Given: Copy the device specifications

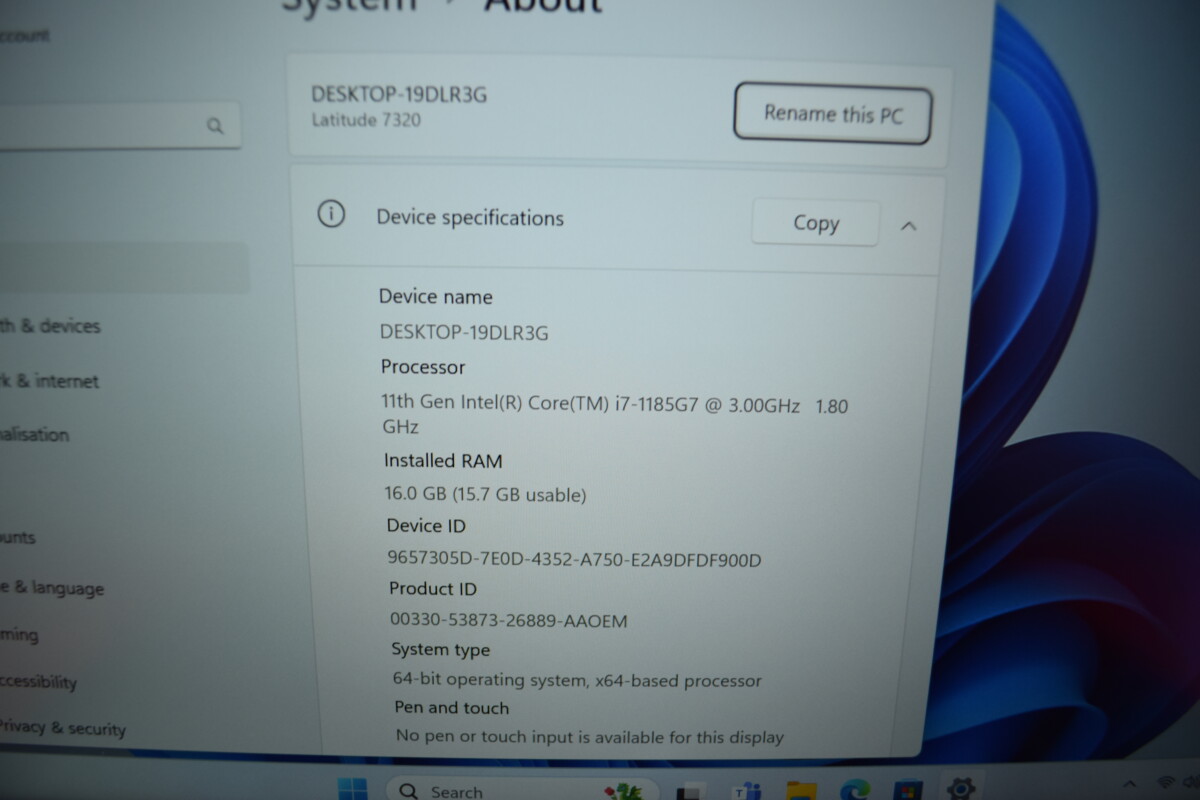Looking at the screenshot, I should pos(815,223).
